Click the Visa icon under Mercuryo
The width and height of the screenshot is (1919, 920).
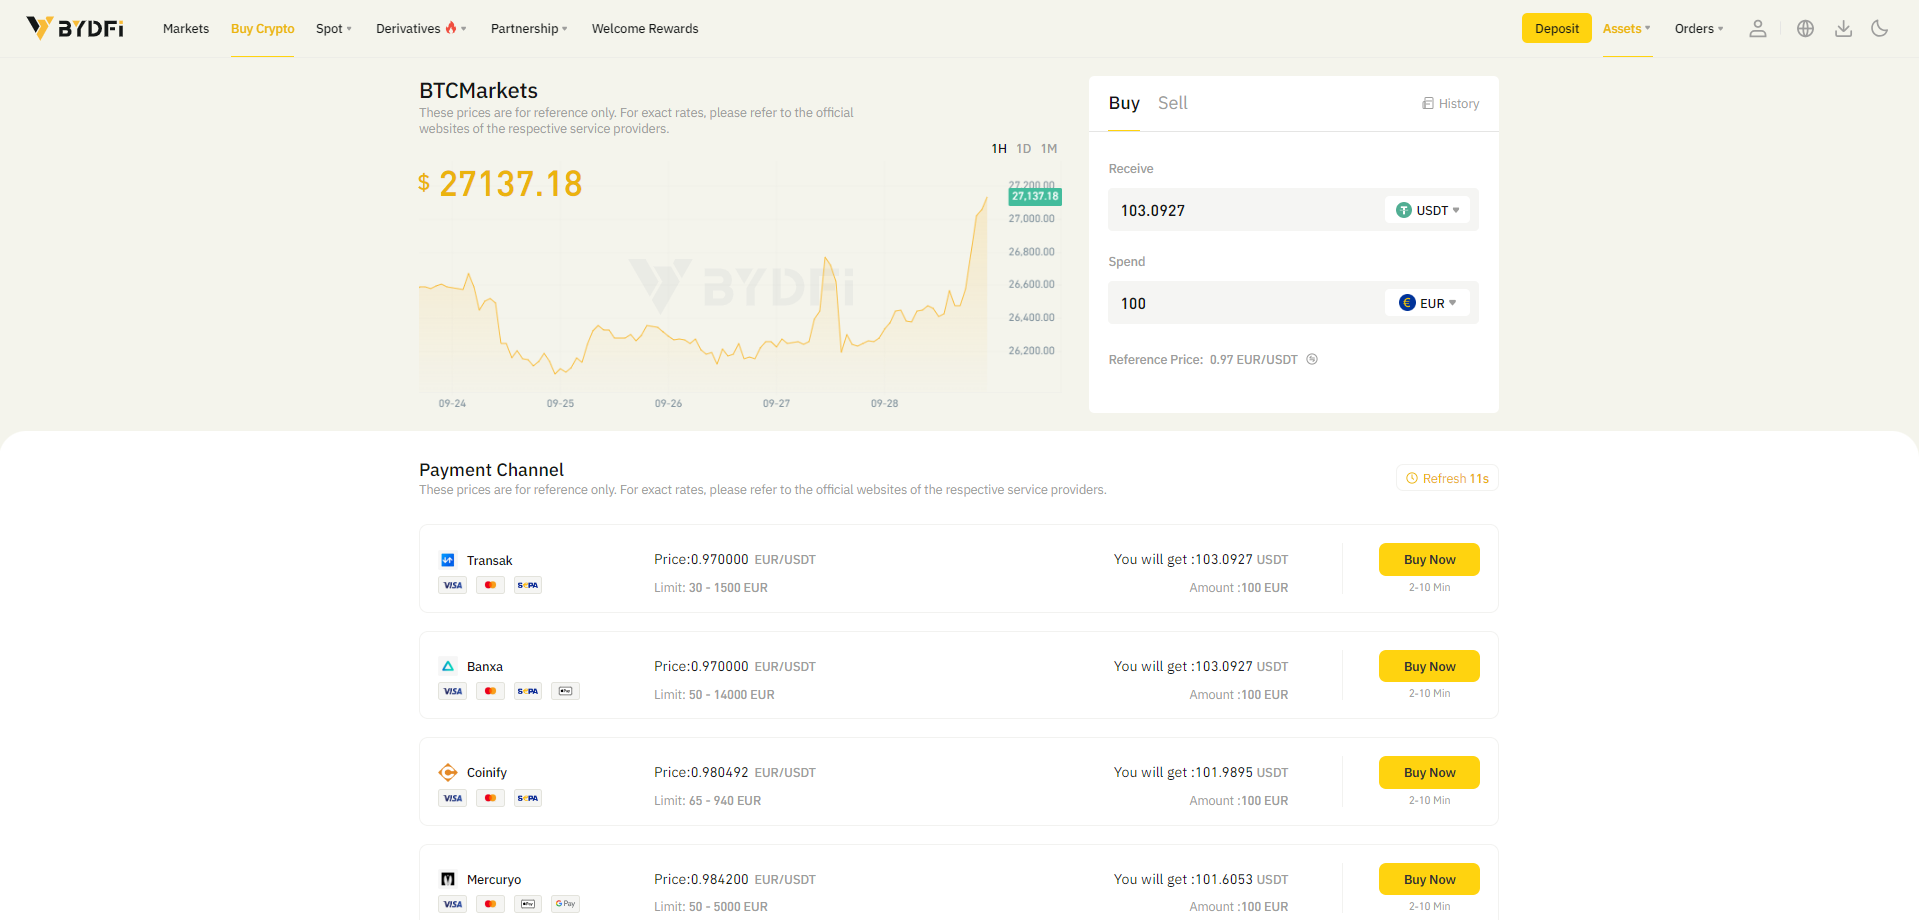tap(453, 904)
